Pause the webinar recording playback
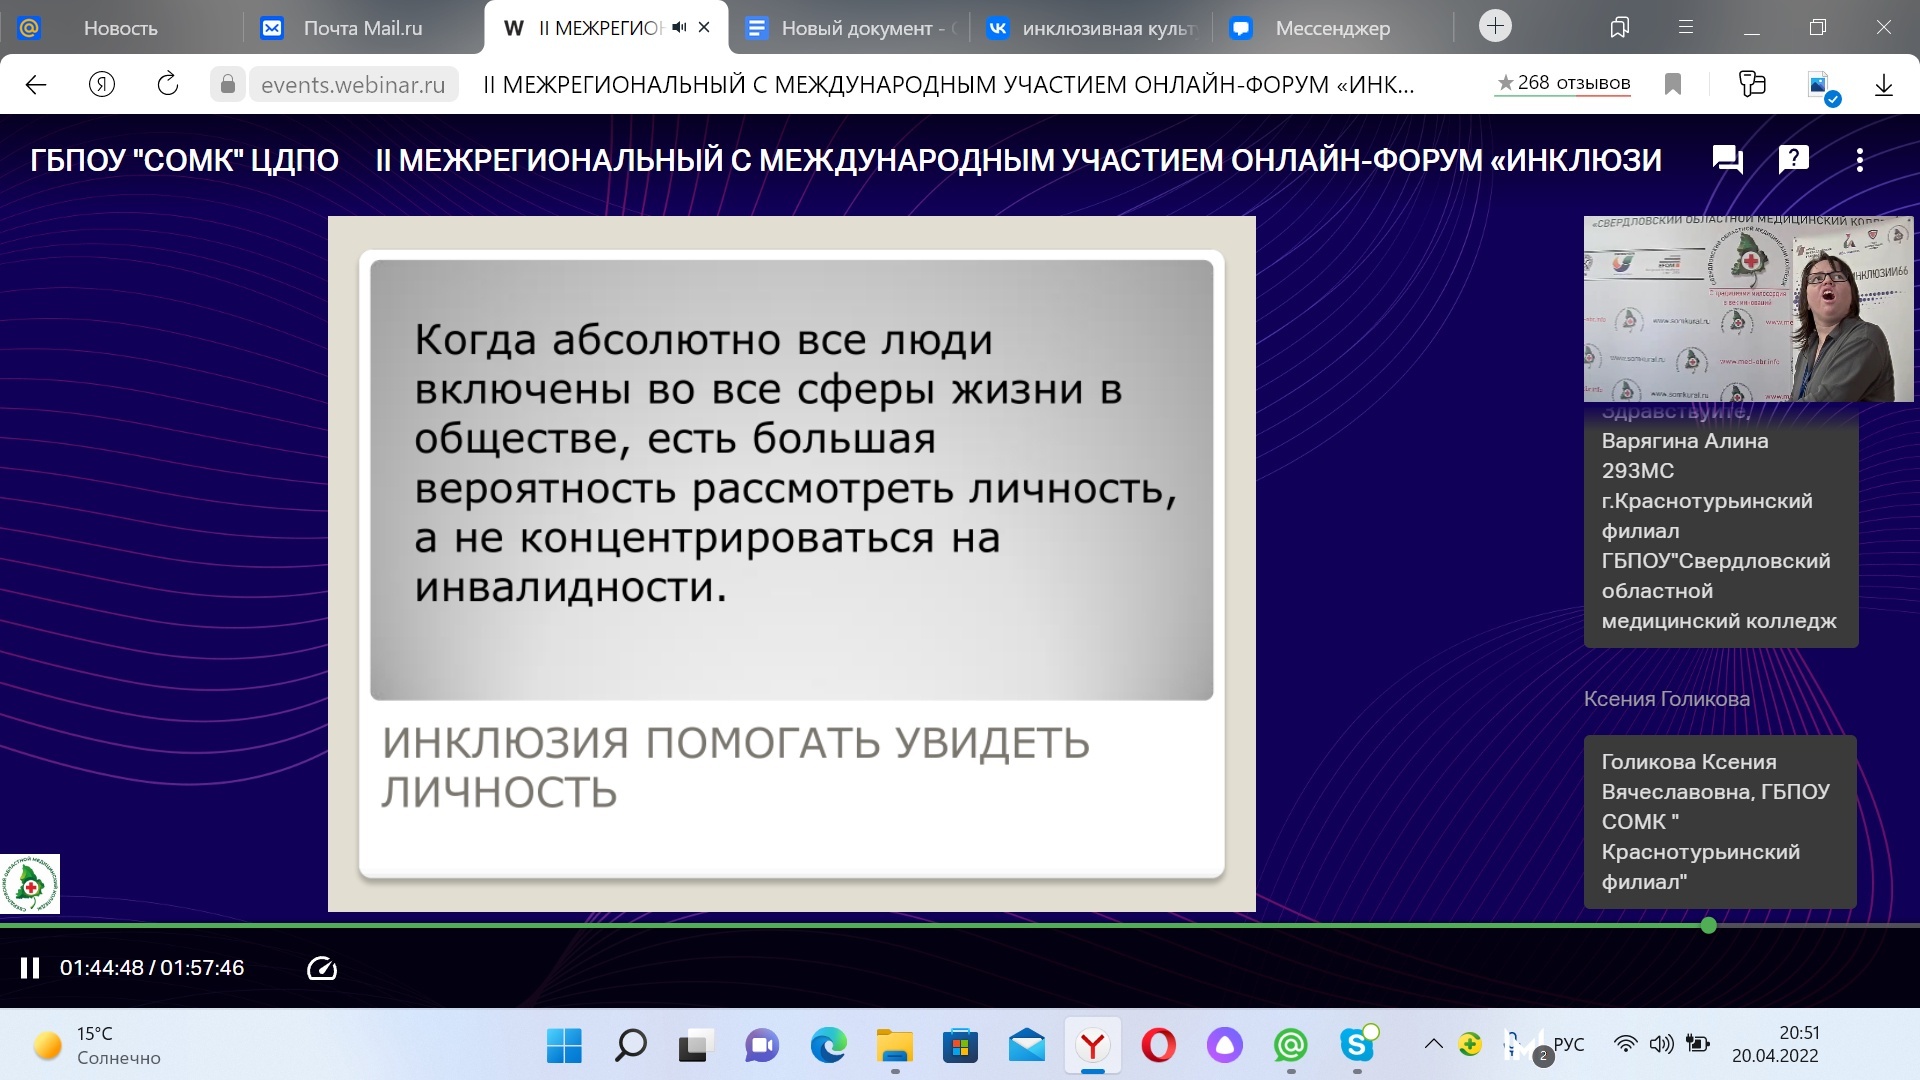The width and height of the screenshot is (1920, 1080). point(30,968)
